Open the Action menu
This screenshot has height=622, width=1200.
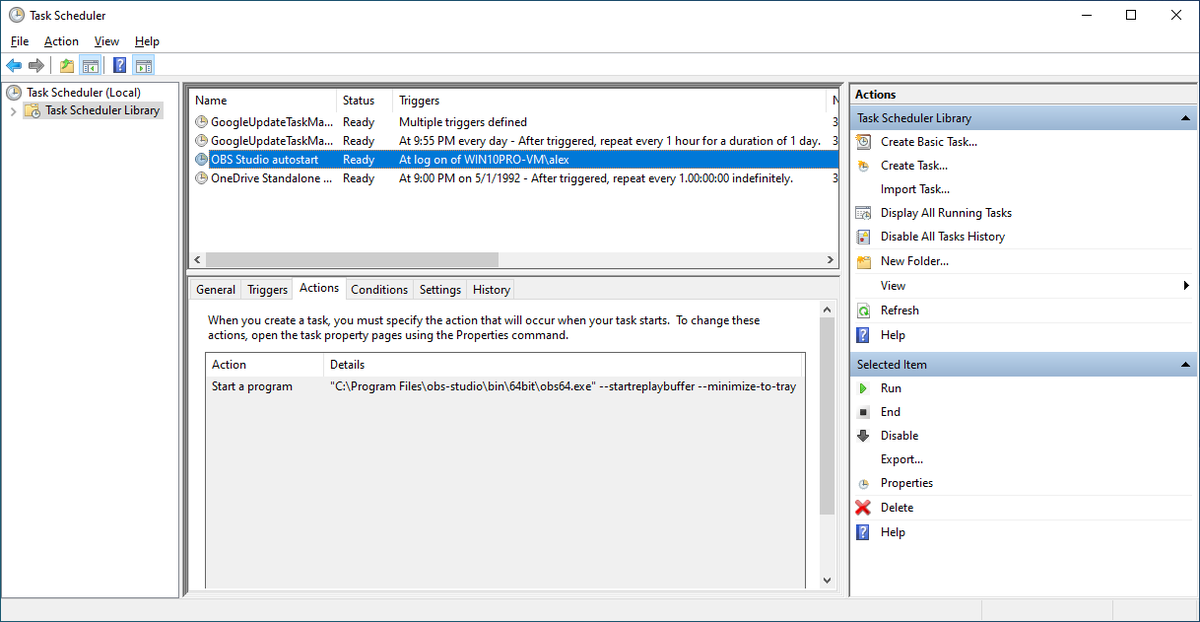(x=61, y=41)
